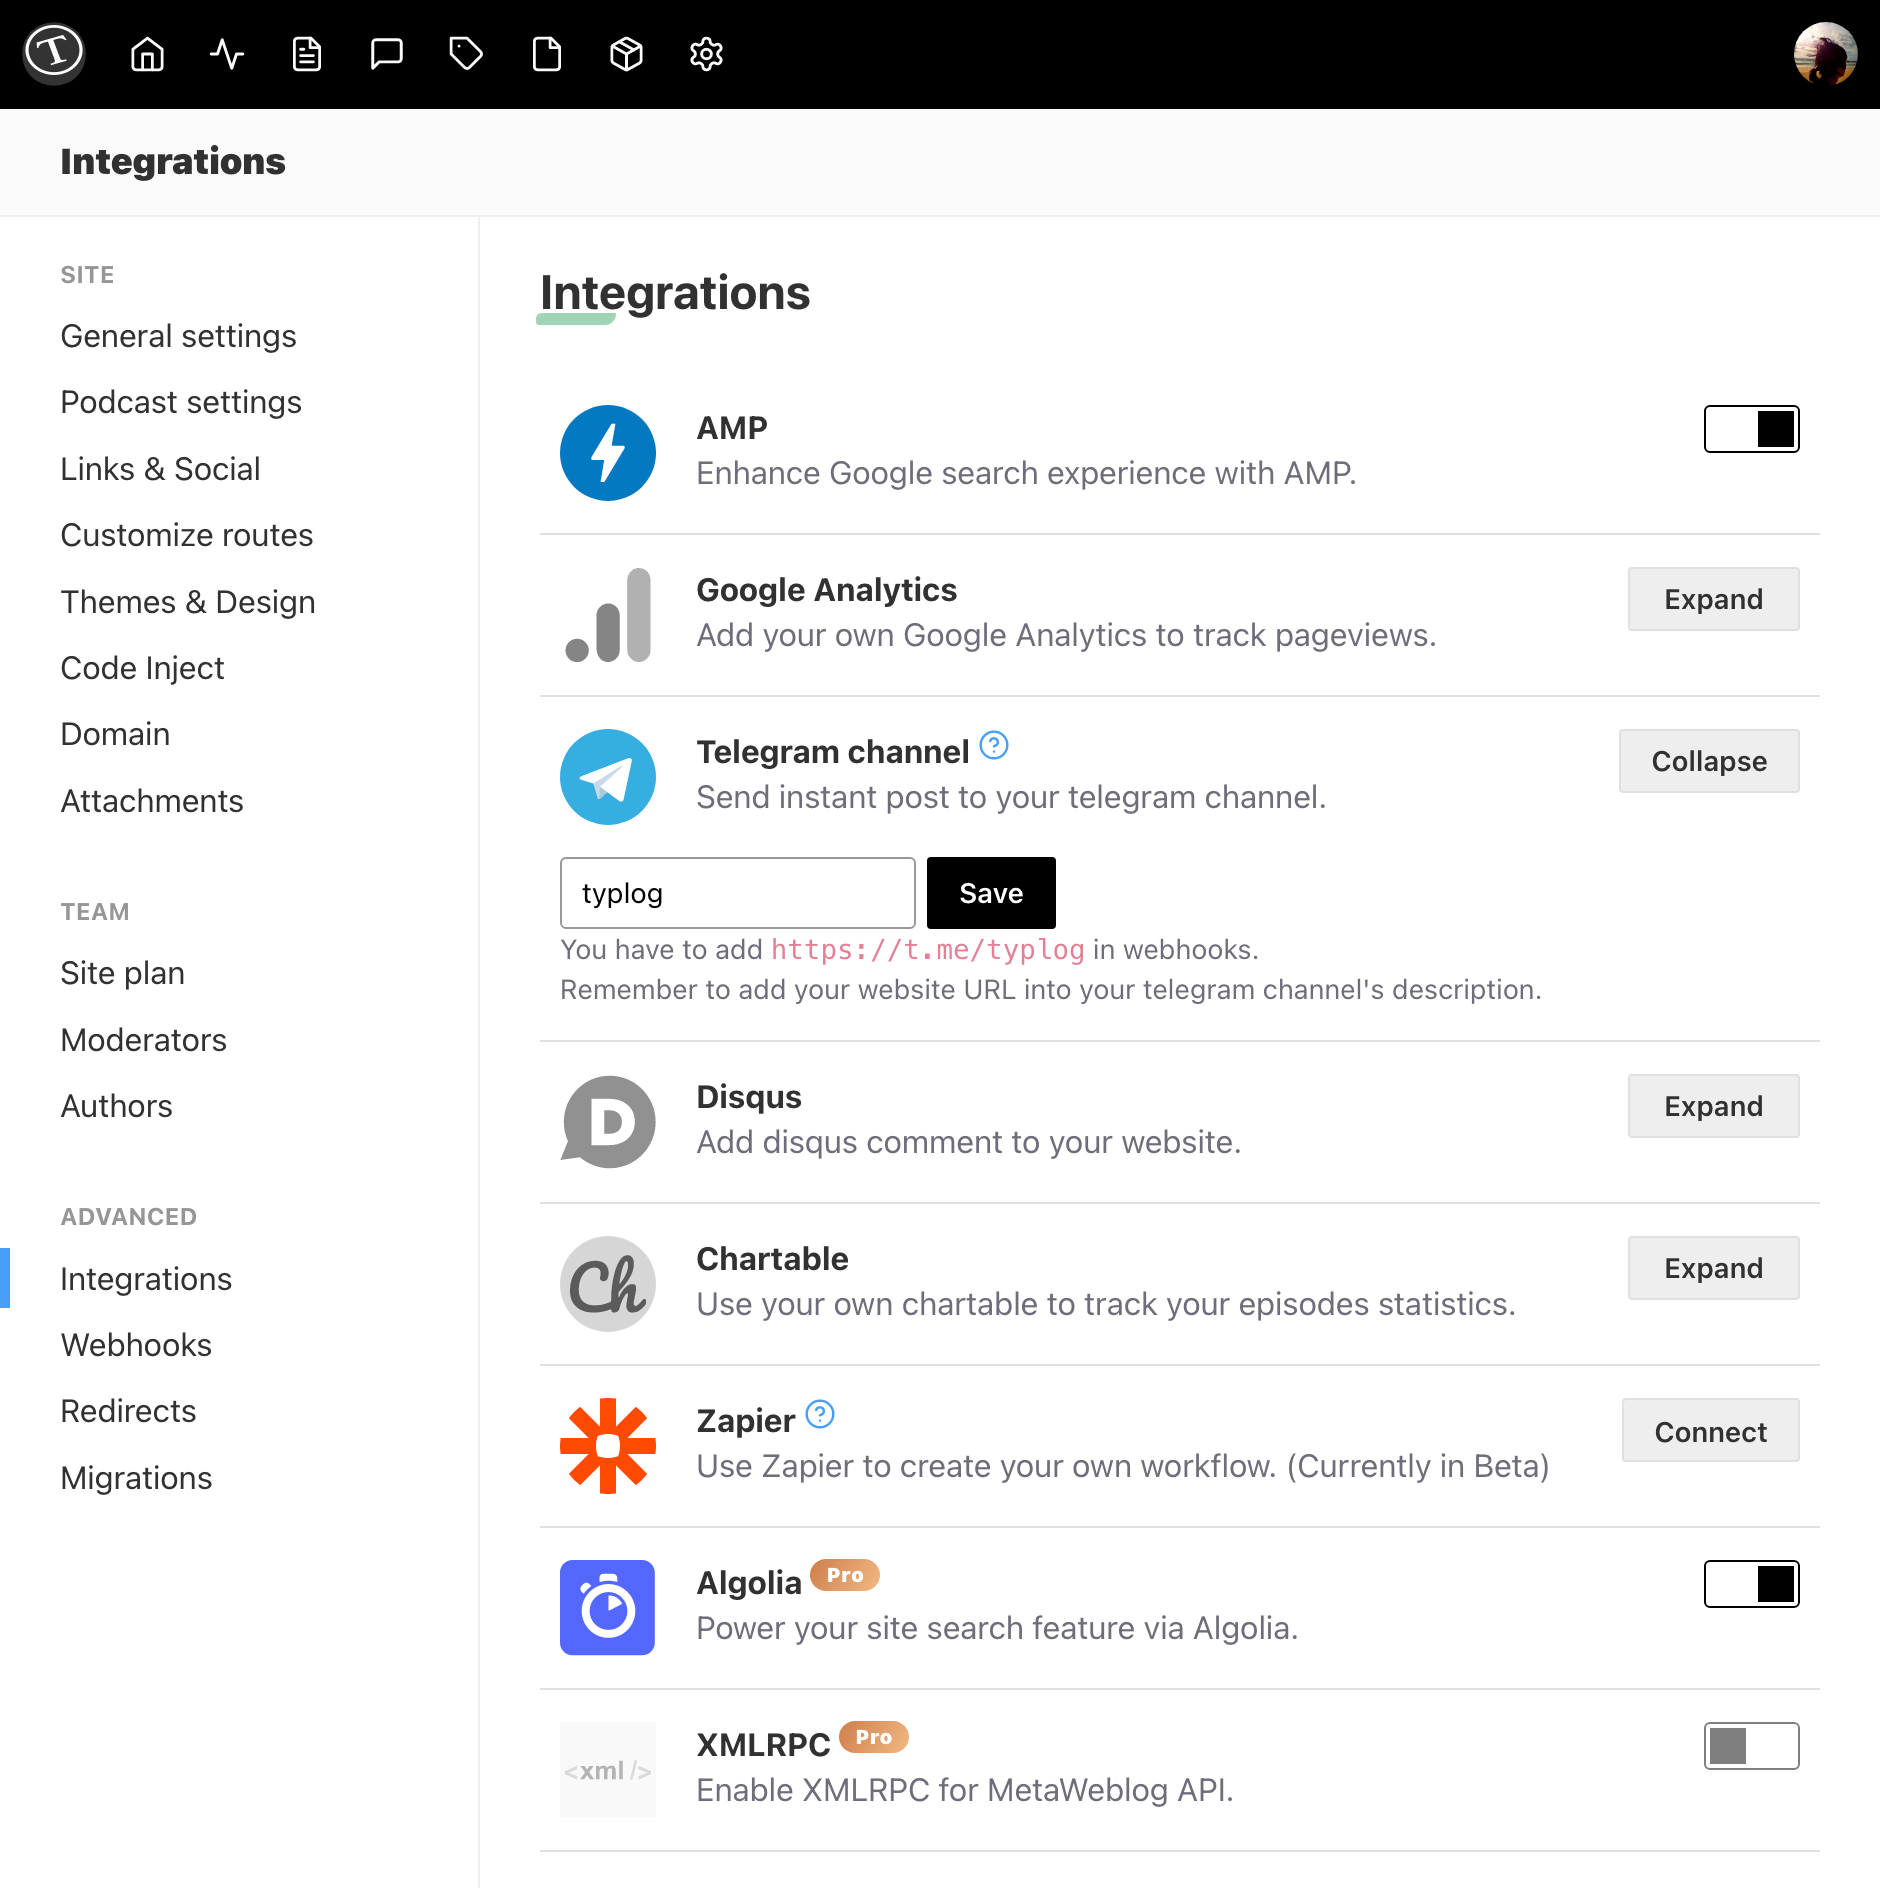
Task: Open Moderators page
Action: pos(144,1040)
